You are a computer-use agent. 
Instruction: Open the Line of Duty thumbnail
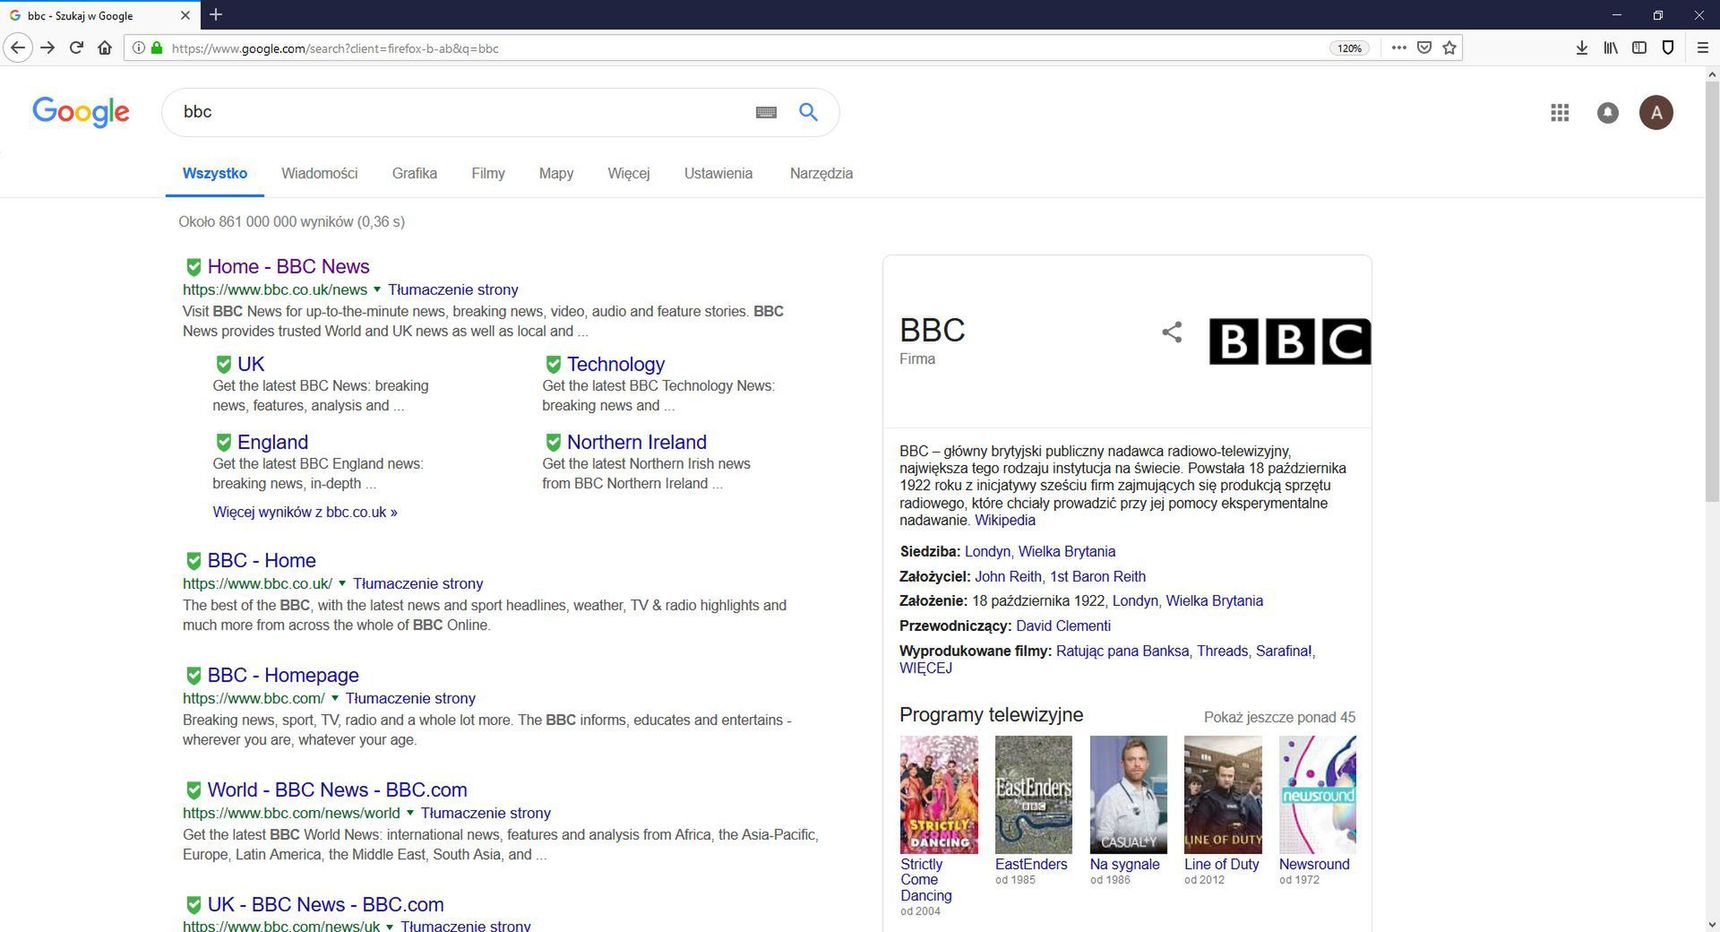[x=1223, y=795]
